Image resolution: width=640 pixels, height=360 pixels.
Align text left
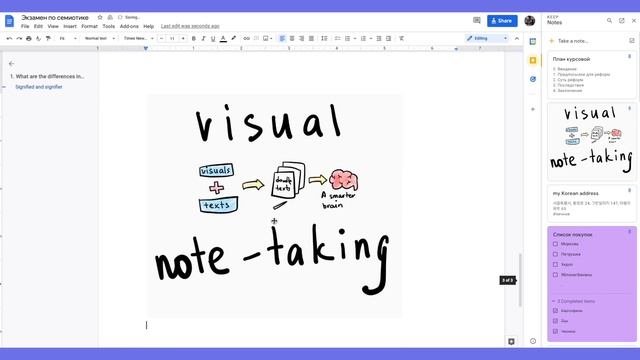[x=282, y=38]
